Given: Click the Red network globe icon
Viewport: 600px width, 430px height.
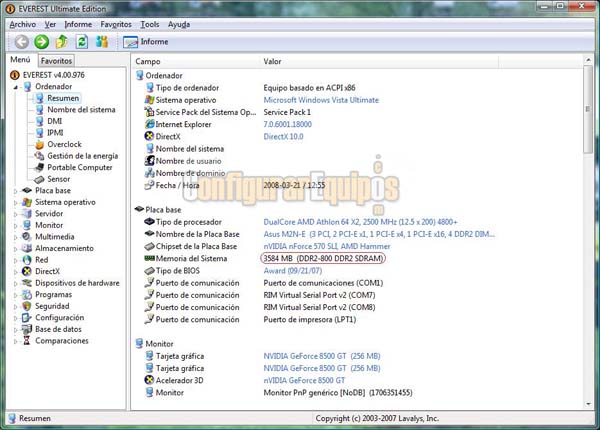Looking at the screenshot, I should pos(27,260).
